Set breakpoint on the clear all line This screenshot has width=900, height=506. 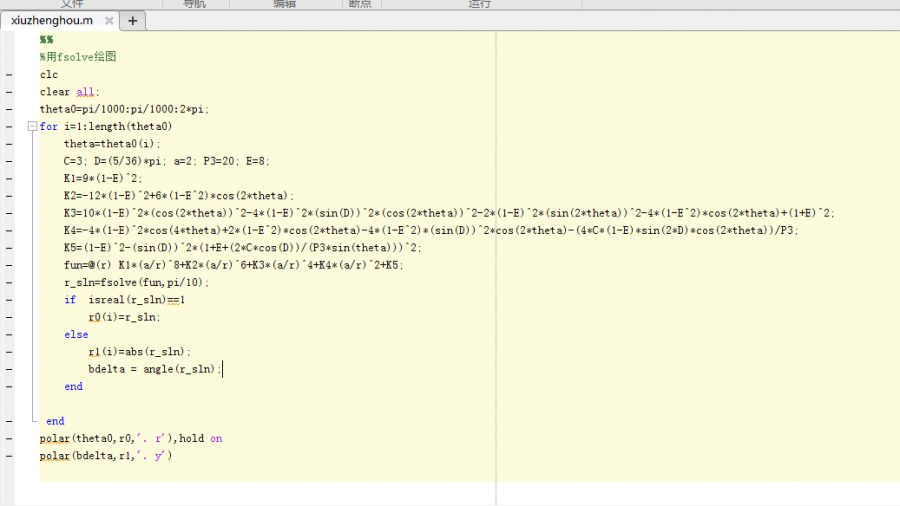(9, 92)
